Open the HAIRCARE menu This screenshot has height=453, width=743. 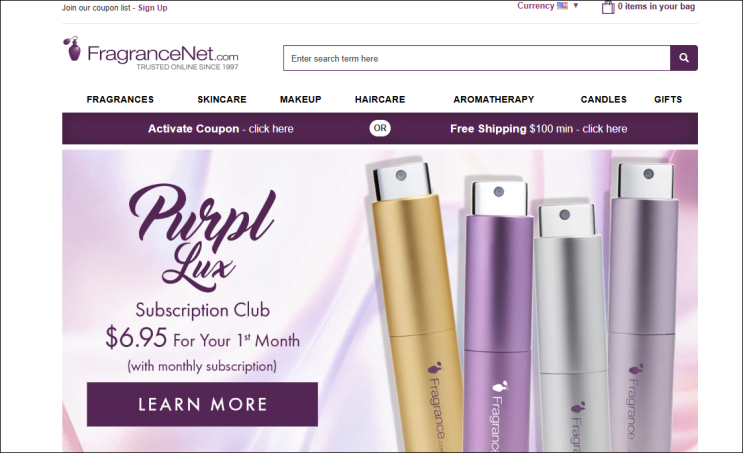pyautogui.click(x=380, y=100)
